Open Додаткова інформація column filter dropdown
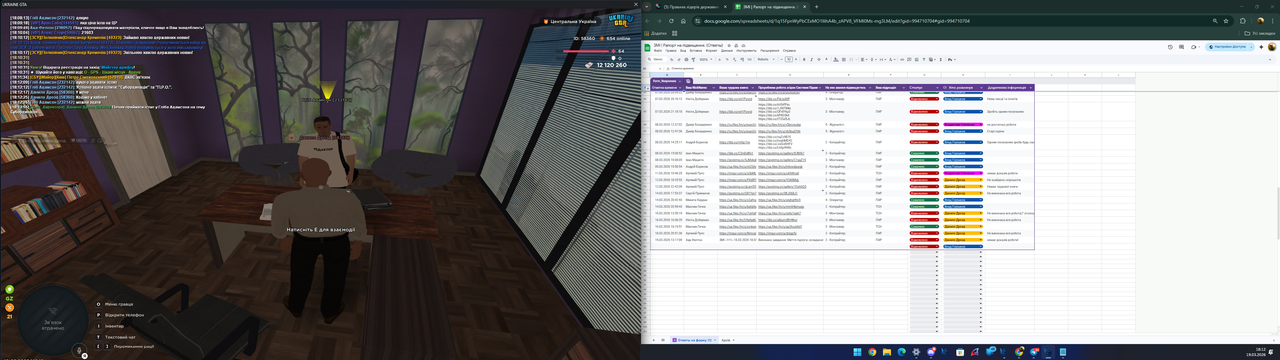This screenshot has height=360, width=1280. click(1031, 88)
